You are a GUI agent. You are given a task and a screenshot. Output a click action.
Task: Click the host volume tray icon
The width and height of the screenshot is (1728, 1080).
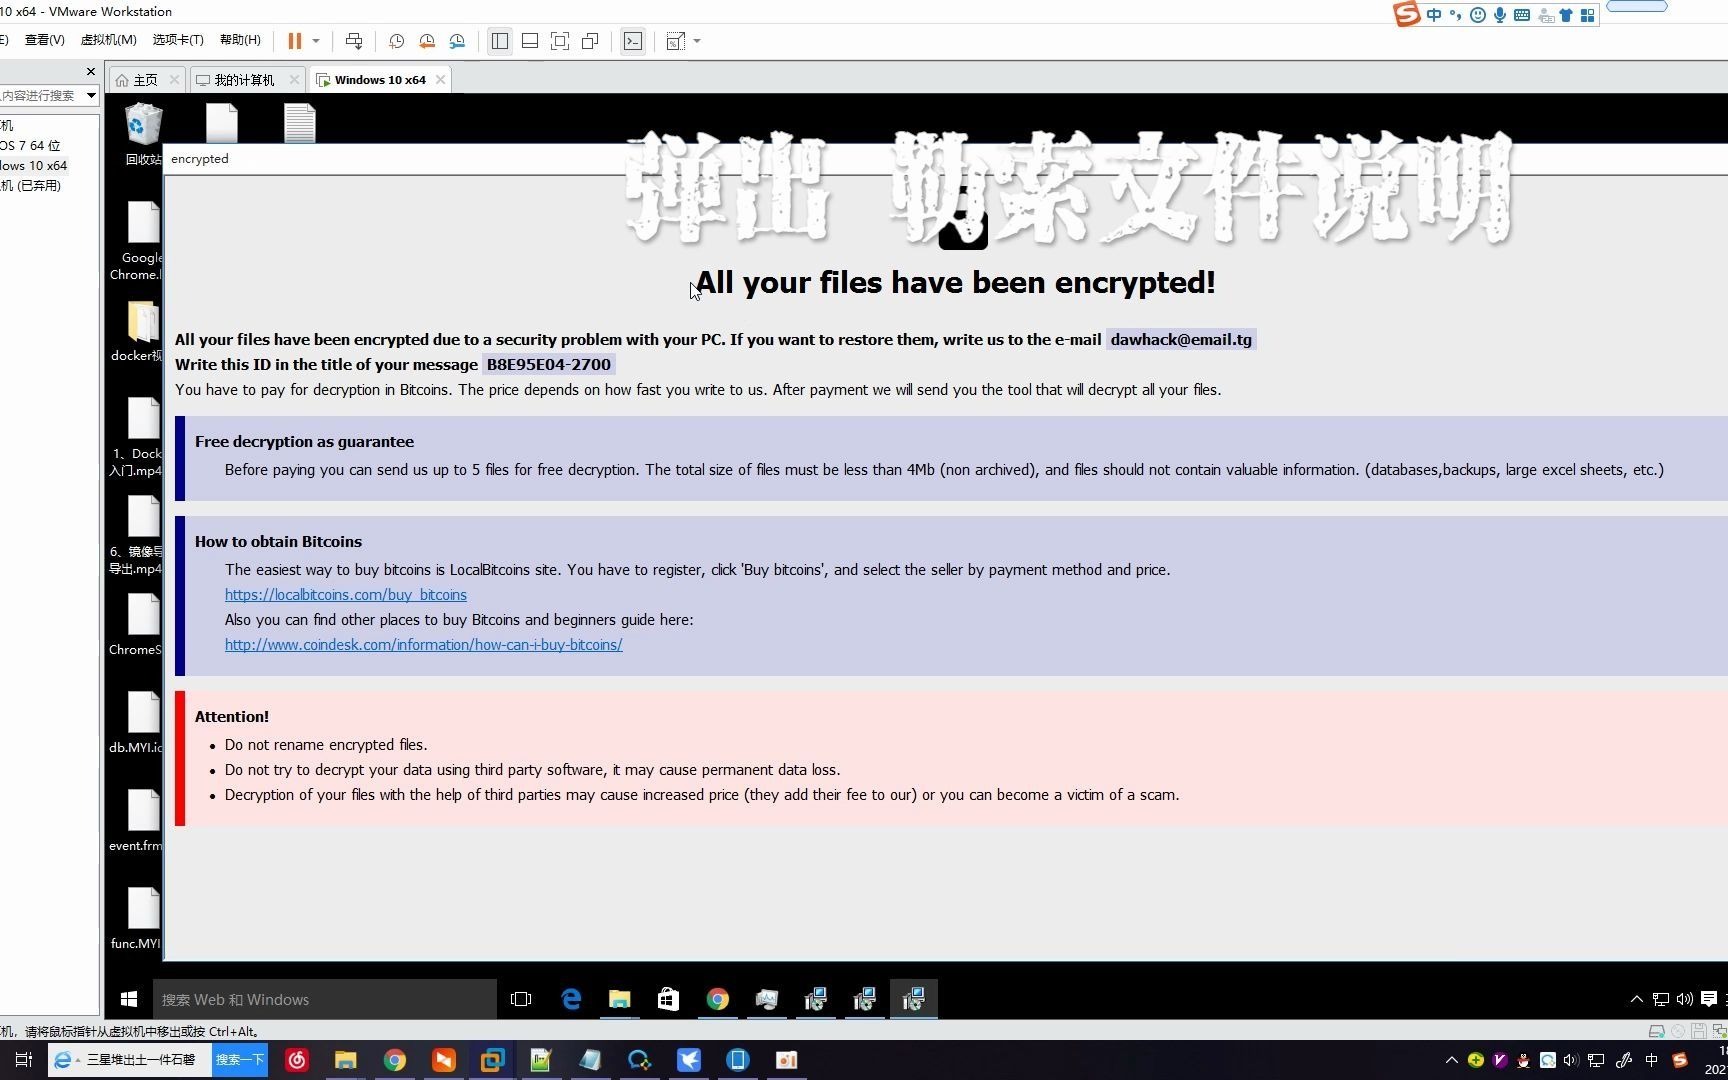1570,1060
